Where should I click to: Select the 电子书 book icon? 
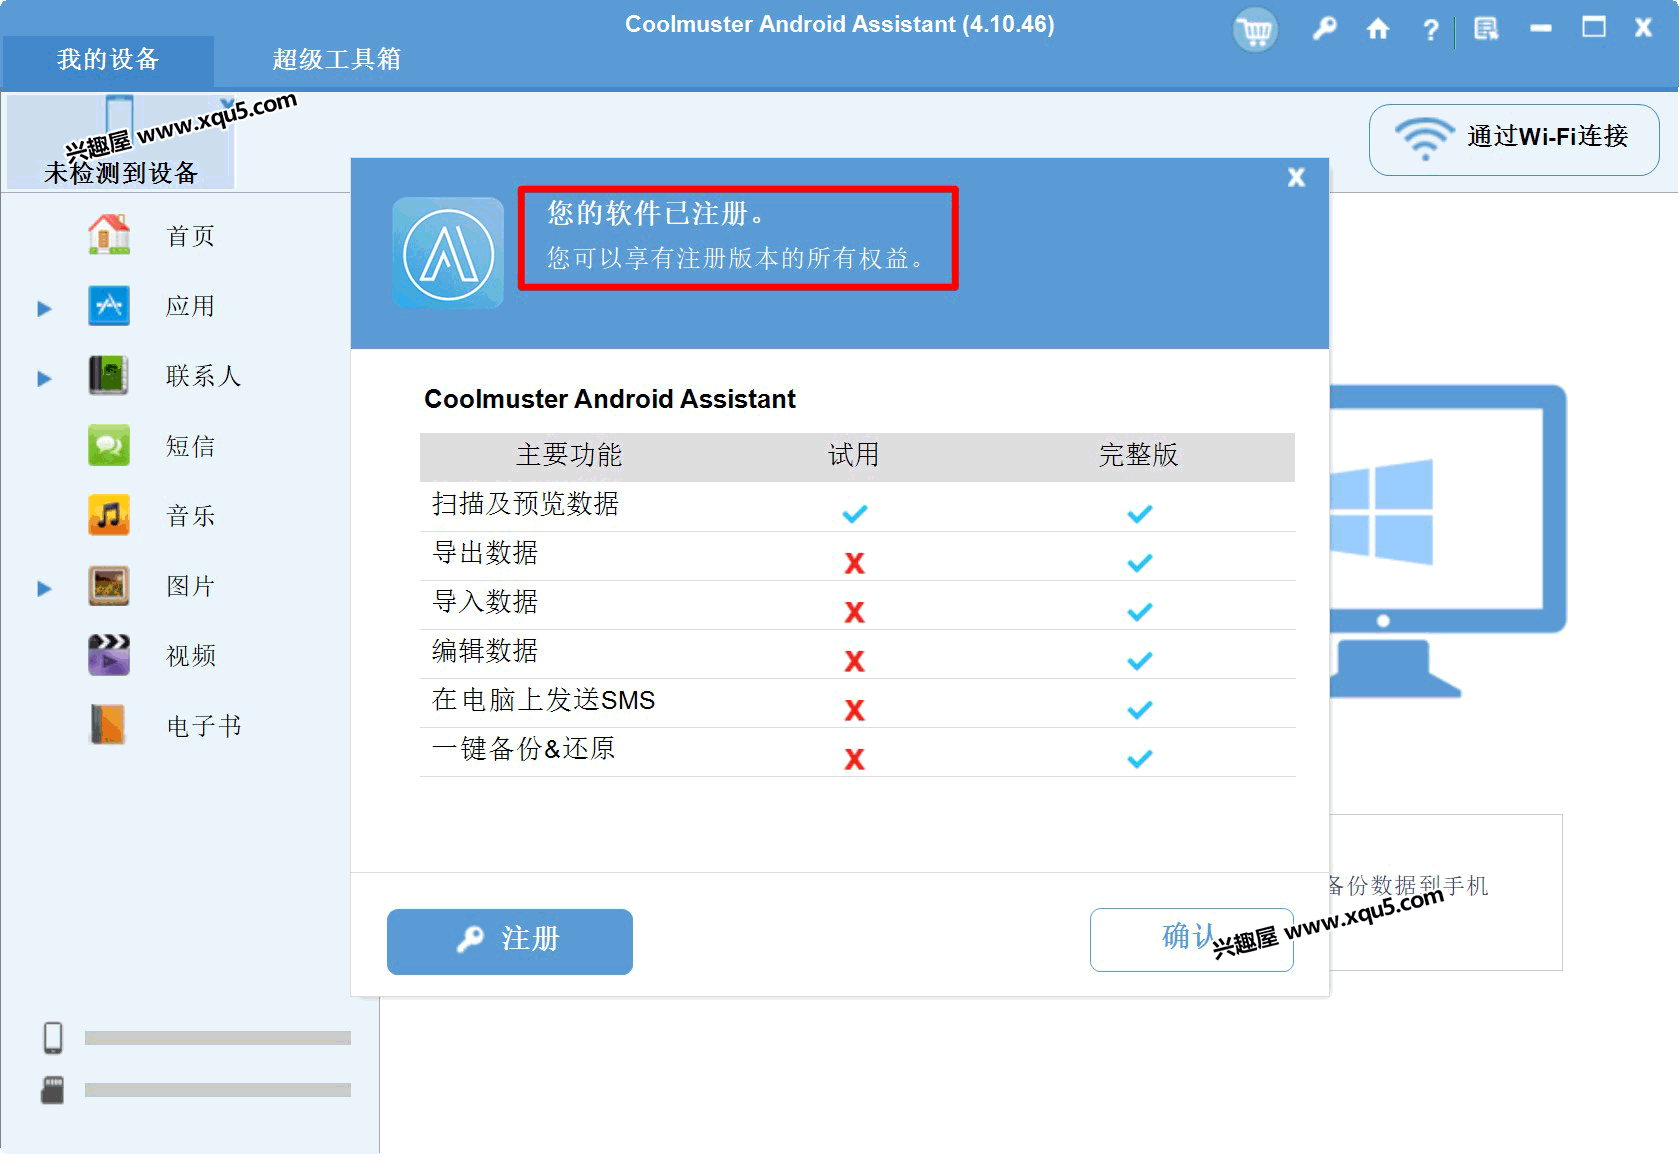[x=108, y=725]
